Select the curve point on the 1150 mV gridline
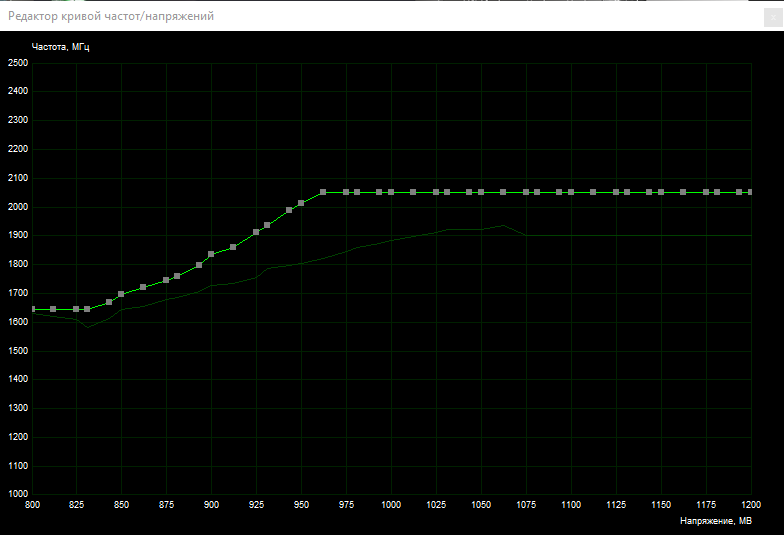The image size is (784, 535). pos(661,192)
